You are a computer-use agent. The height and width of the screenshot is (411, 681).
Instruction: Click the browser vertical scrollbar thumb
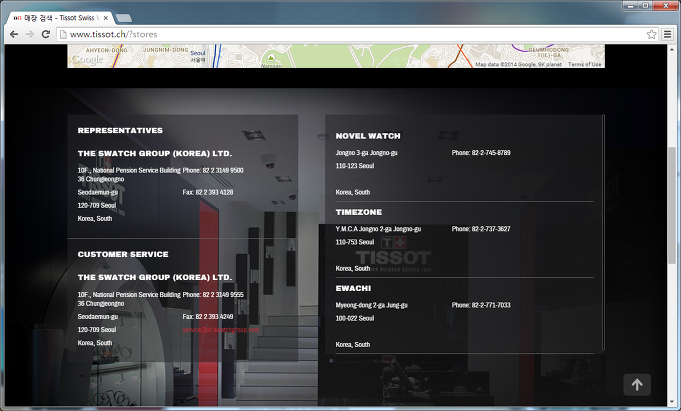pyautogui.click(x=672, y=204)
